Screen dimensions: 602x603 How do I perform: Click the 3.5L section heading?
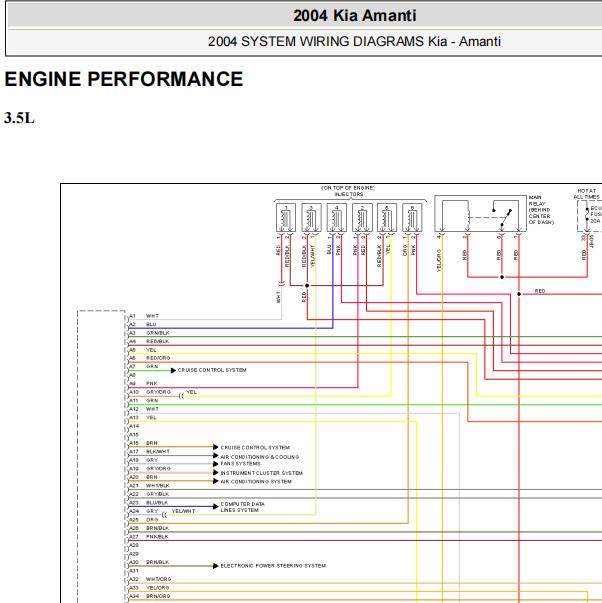coord(19,118)
